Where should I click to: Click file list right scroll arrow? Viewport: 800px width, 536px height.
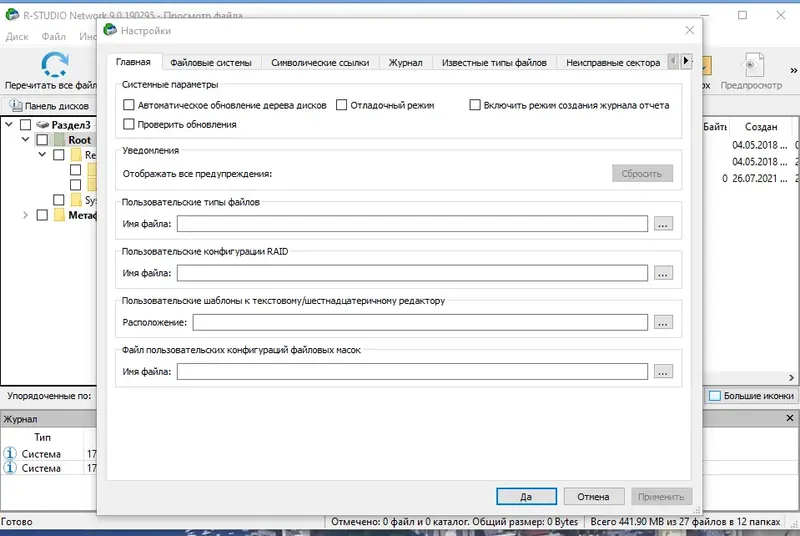point(791,378)
